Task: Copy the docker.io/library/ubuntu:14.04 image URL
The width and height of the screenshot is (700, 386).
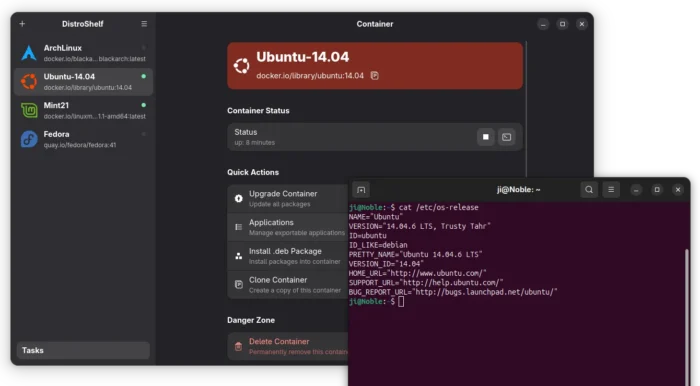Action: [375, 76]
